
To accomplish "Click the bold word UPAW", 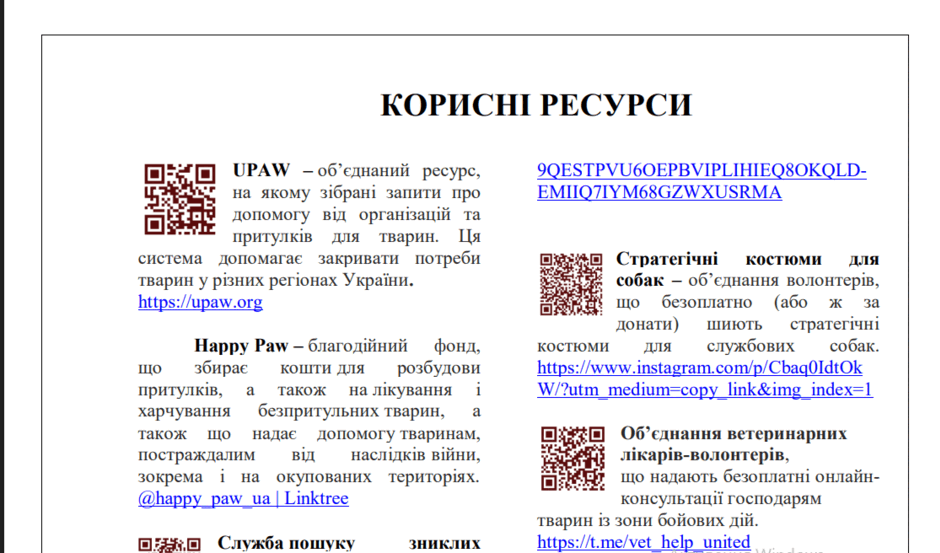I will click(x=261, y=170).
